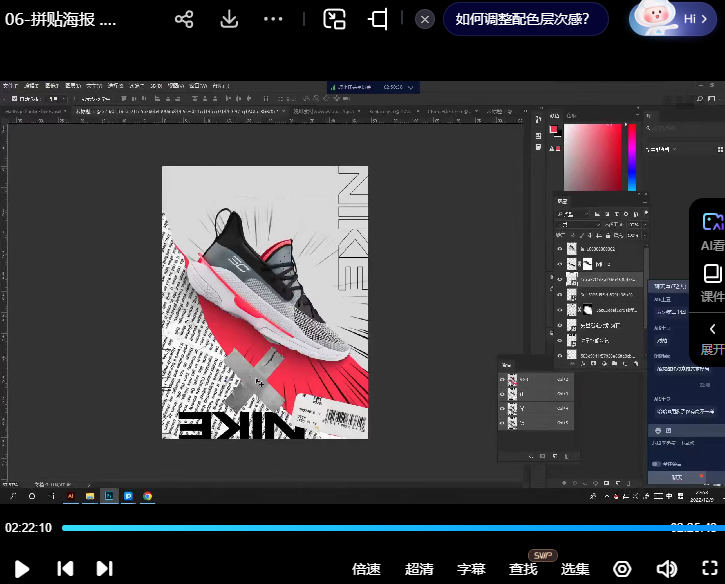Go back to the previous video

point(65,568)
